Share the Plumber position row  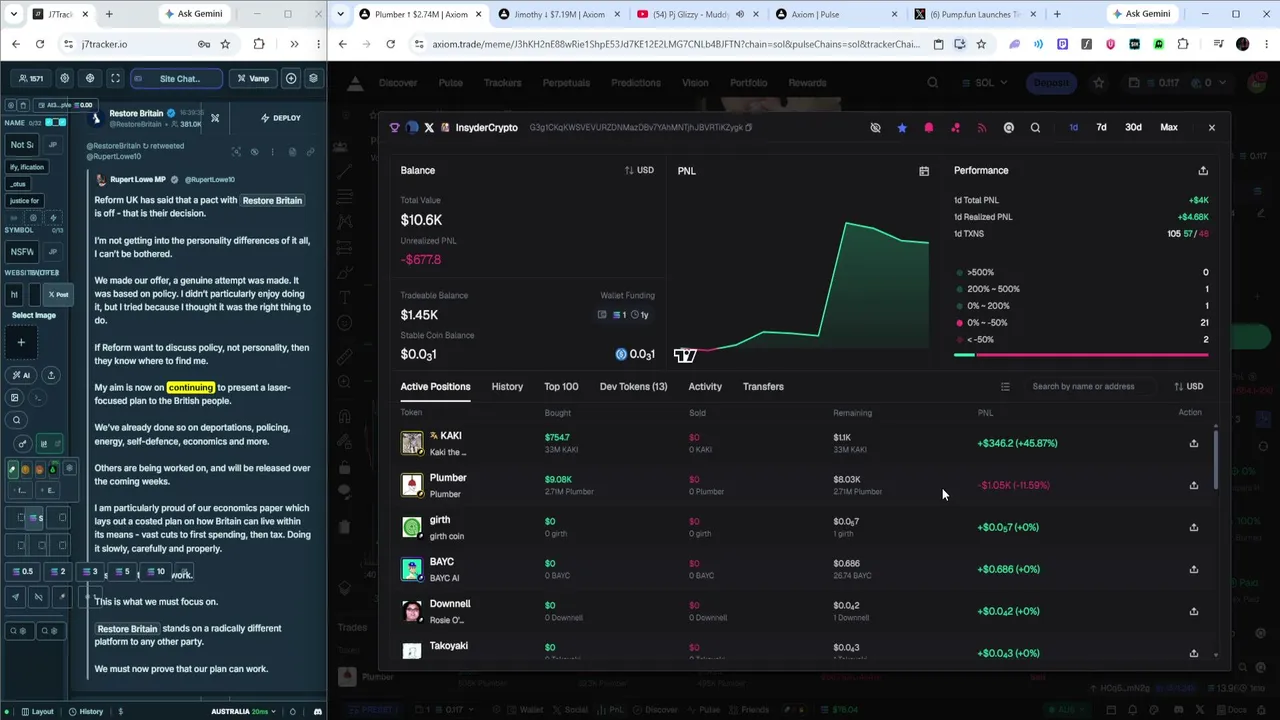point(1193,485)
